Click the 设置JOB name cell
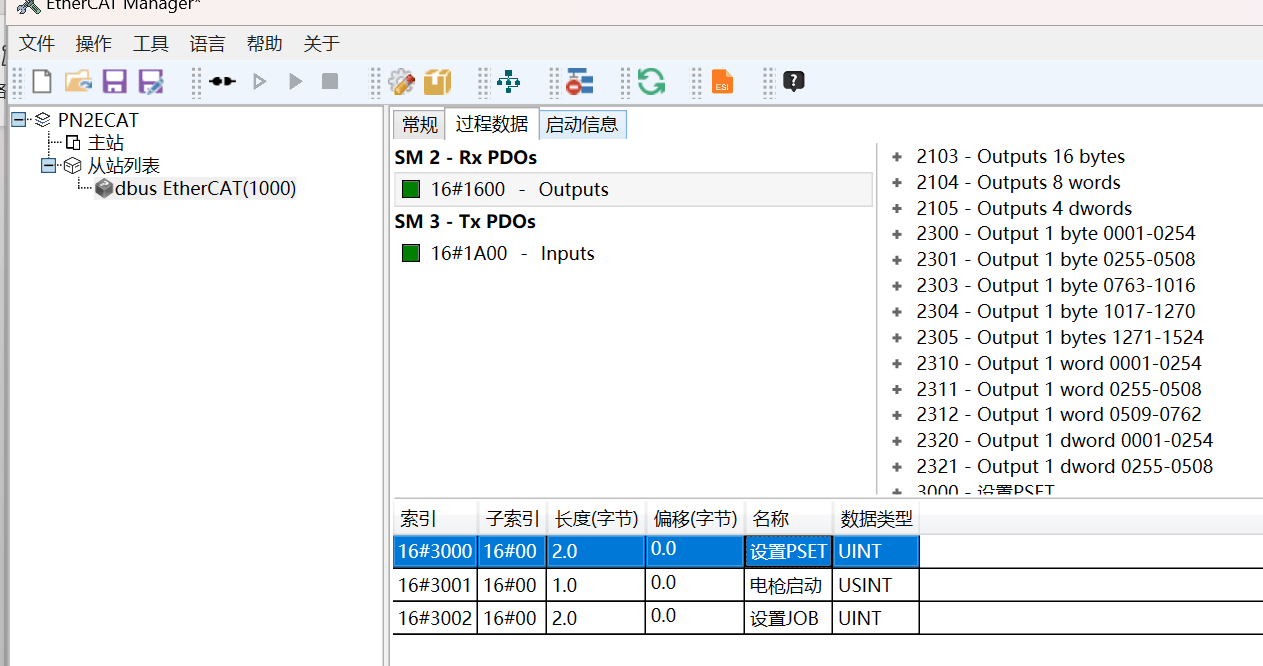Viewport: 1263px width, 666px height. point(788,618)
